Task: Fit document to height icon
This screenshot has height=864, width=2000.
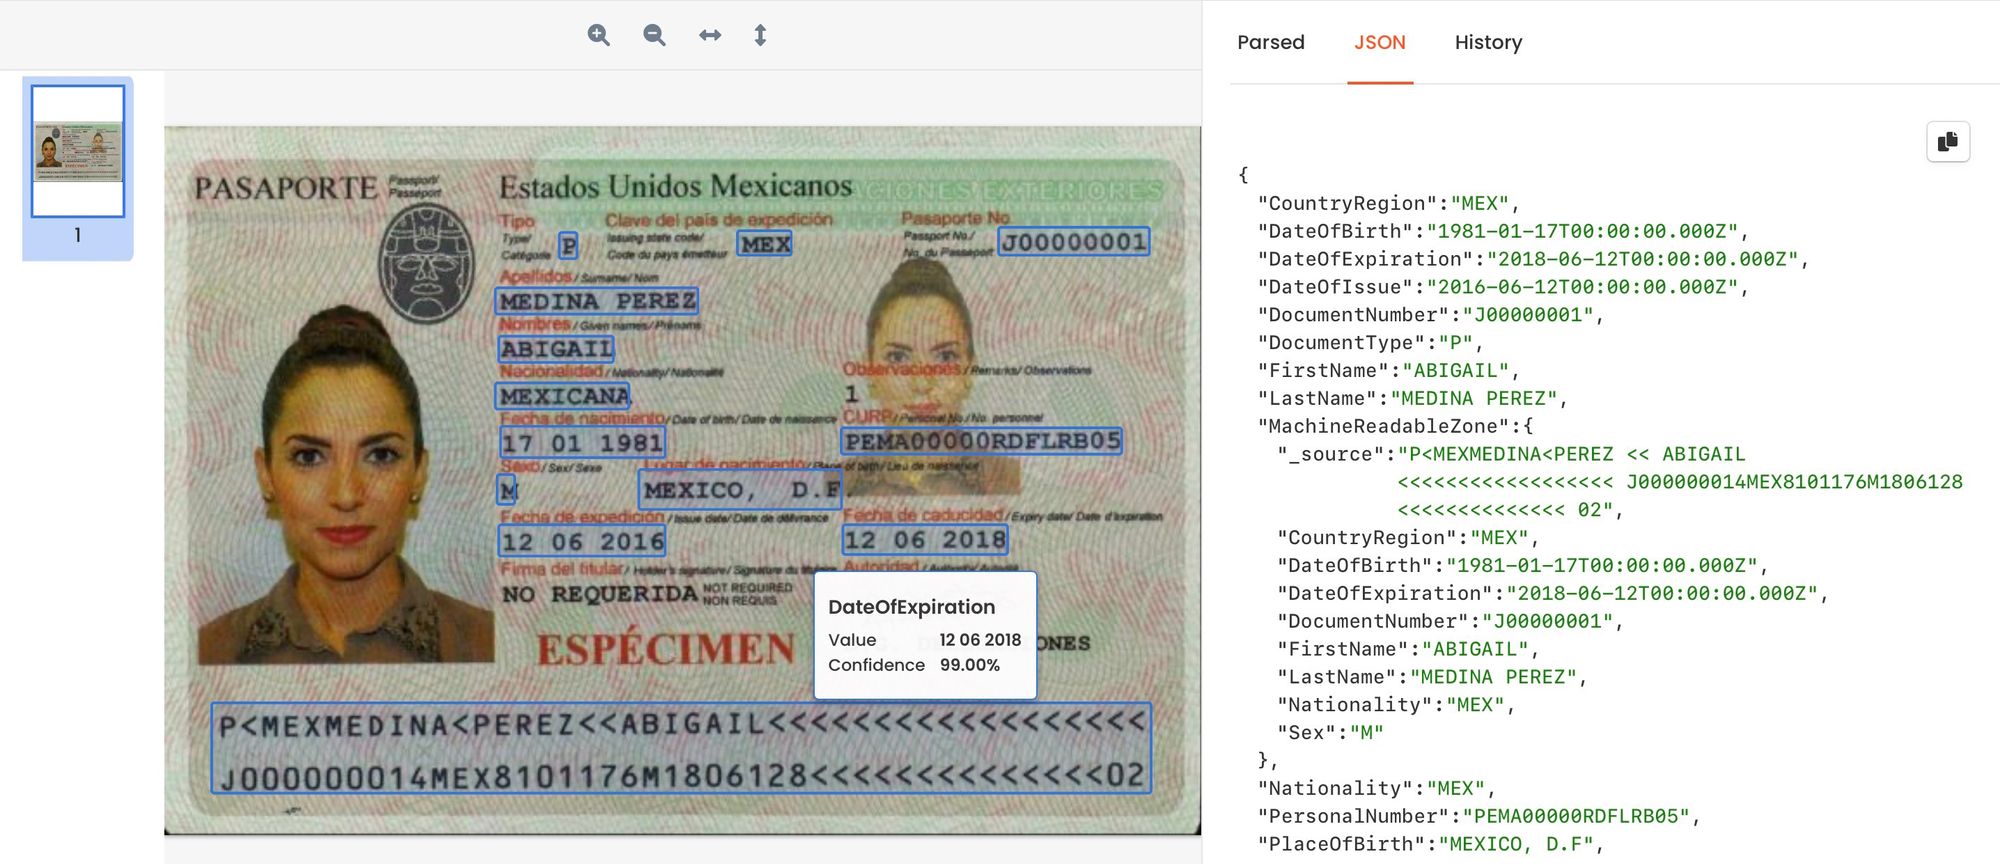Action: pos(760,35)
